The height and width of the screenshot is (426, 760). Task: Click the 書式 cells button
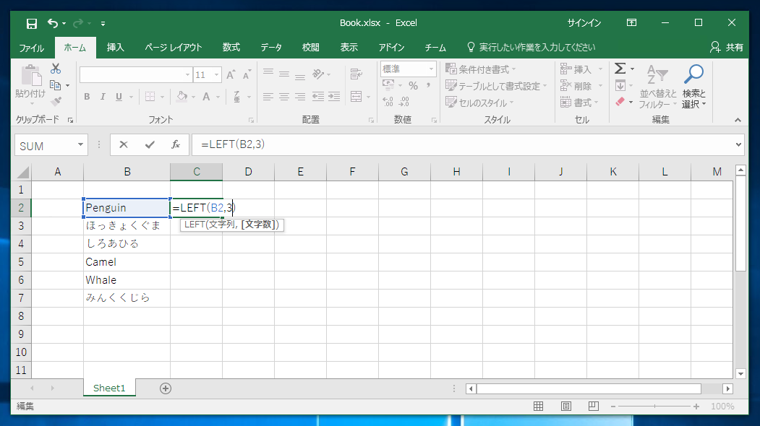tap(580, 102)
